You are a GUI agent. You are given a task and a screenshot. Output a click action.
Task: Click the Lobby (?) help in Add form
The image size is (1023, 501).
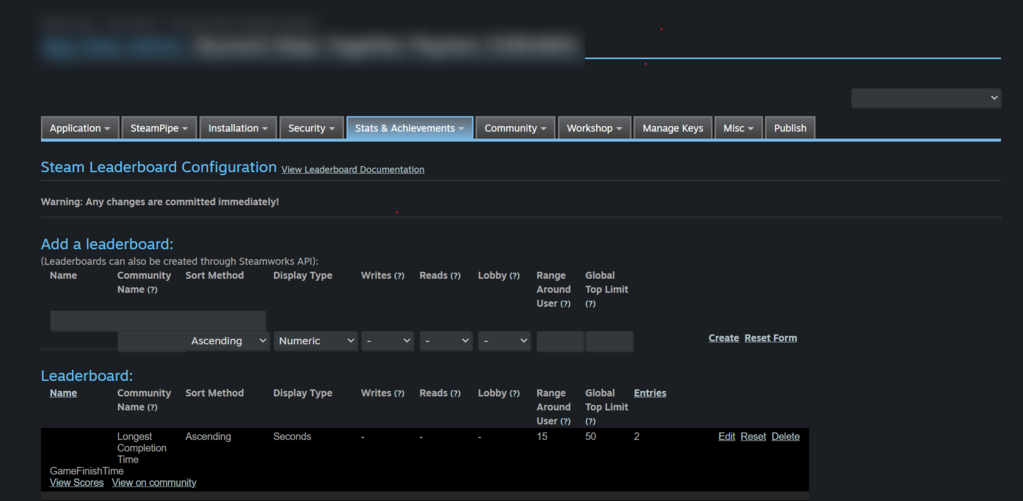(515, 276)
